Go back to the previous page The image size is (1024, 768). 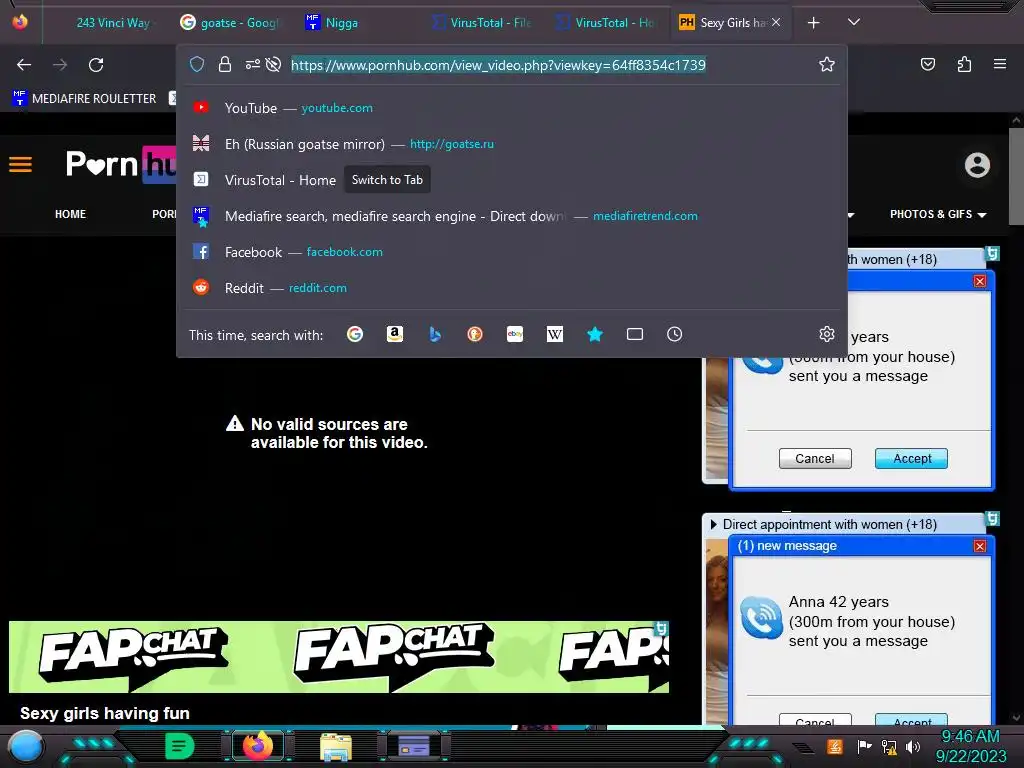24,65
